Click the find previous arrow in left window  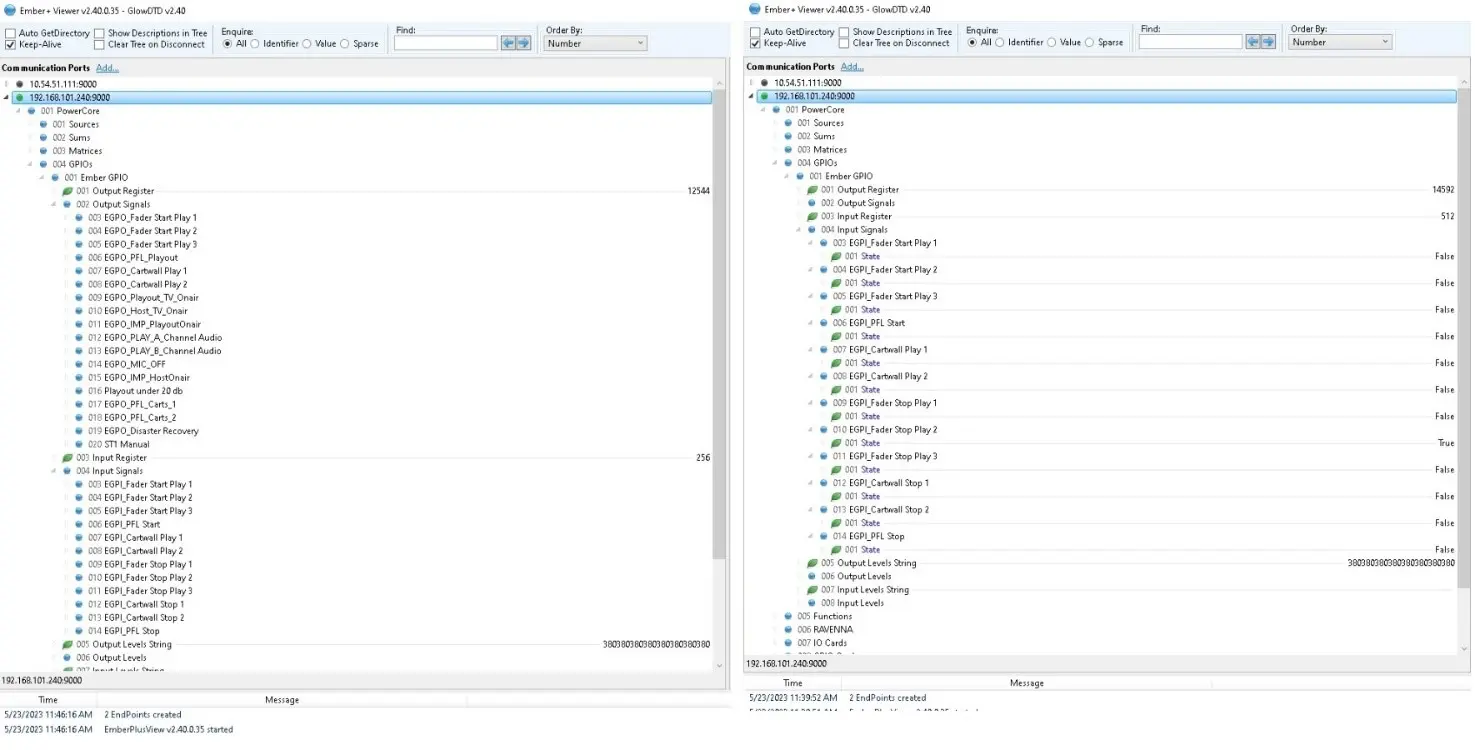508,43
